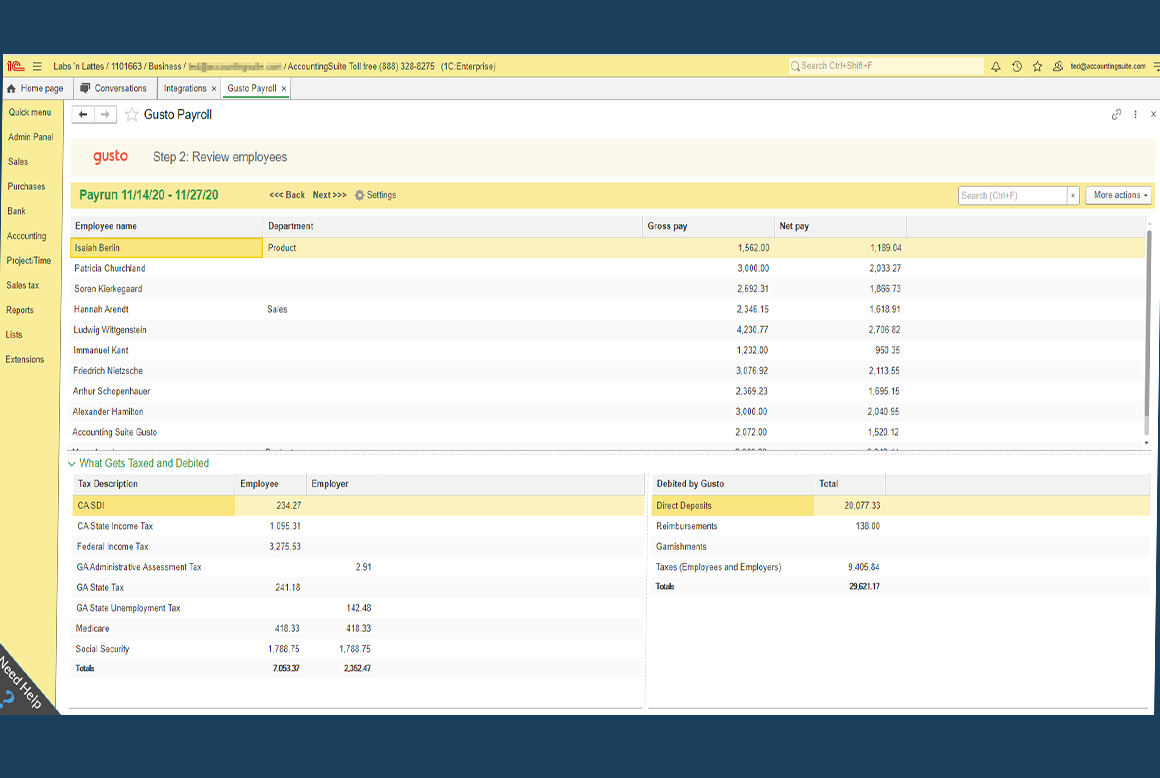Screen dimensions: 1160x778
Task: Sort by Gross pay column
Action: pos(708,226)
